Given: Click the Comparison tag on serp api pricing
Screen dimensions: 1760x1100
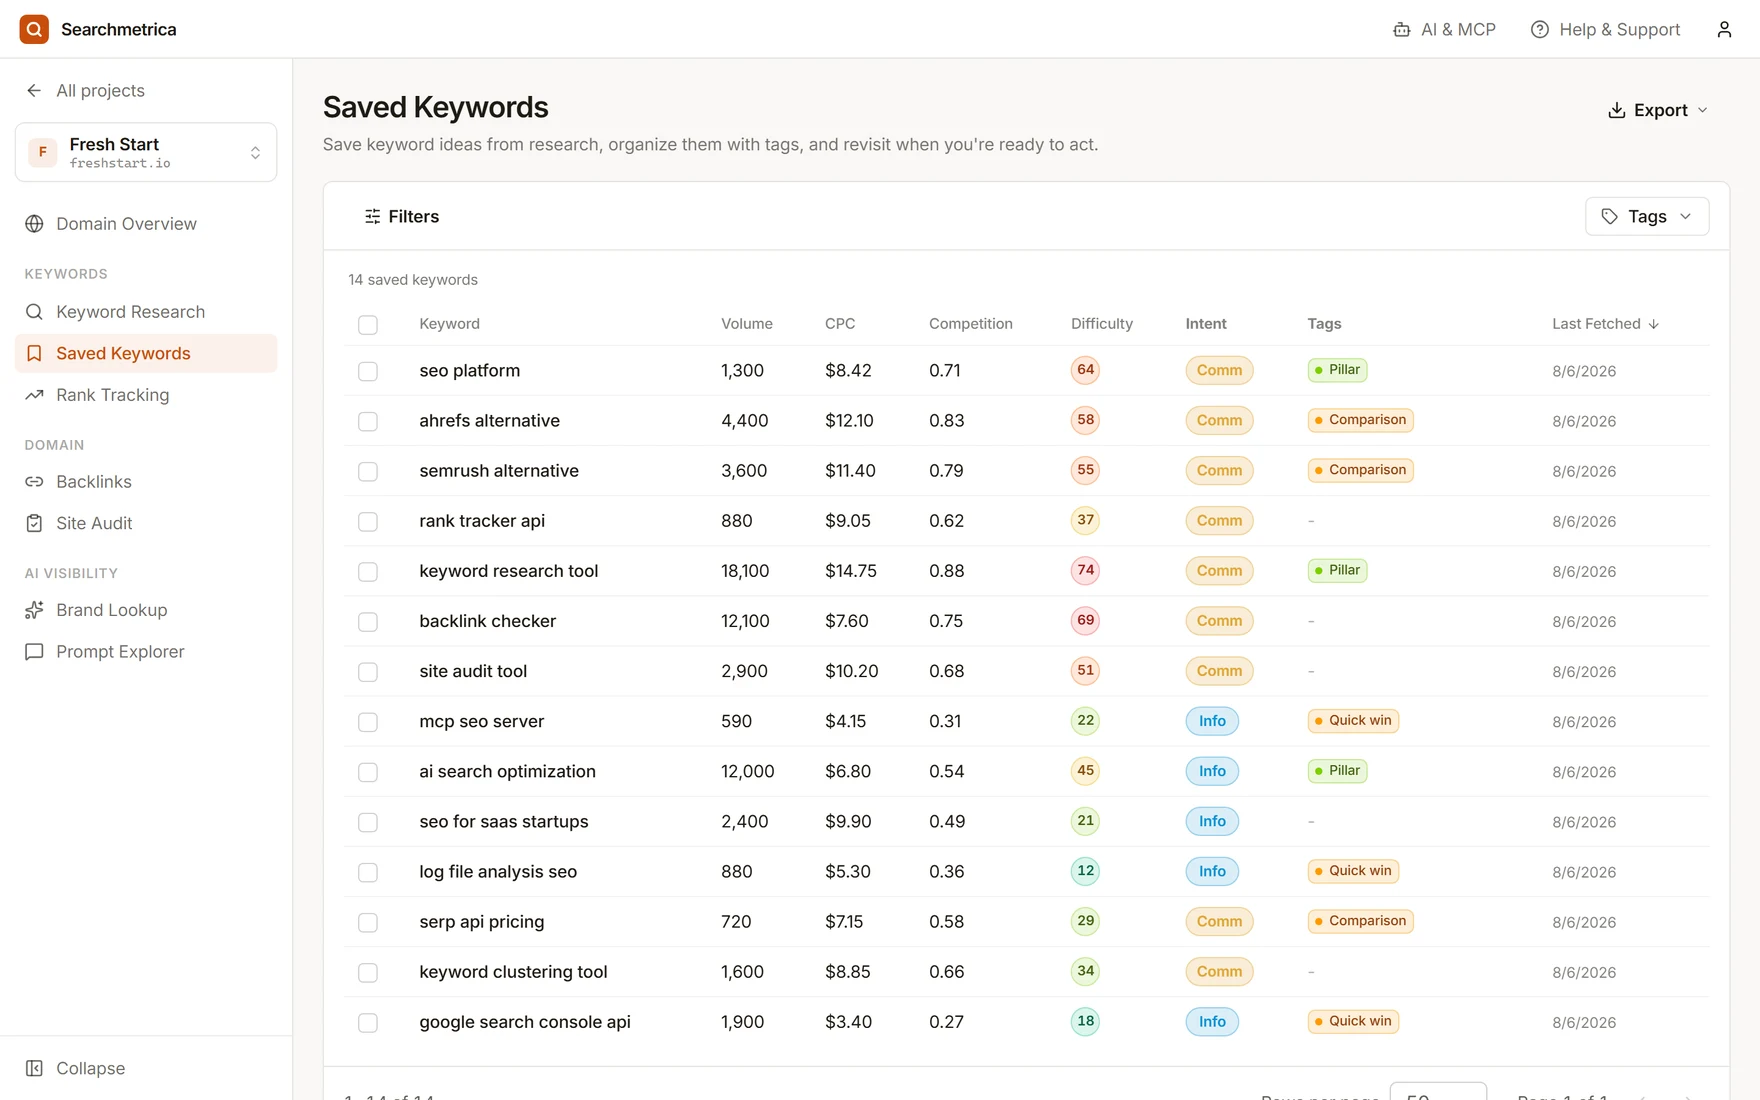Looking at the screenshot, I should pos(1360,921).
